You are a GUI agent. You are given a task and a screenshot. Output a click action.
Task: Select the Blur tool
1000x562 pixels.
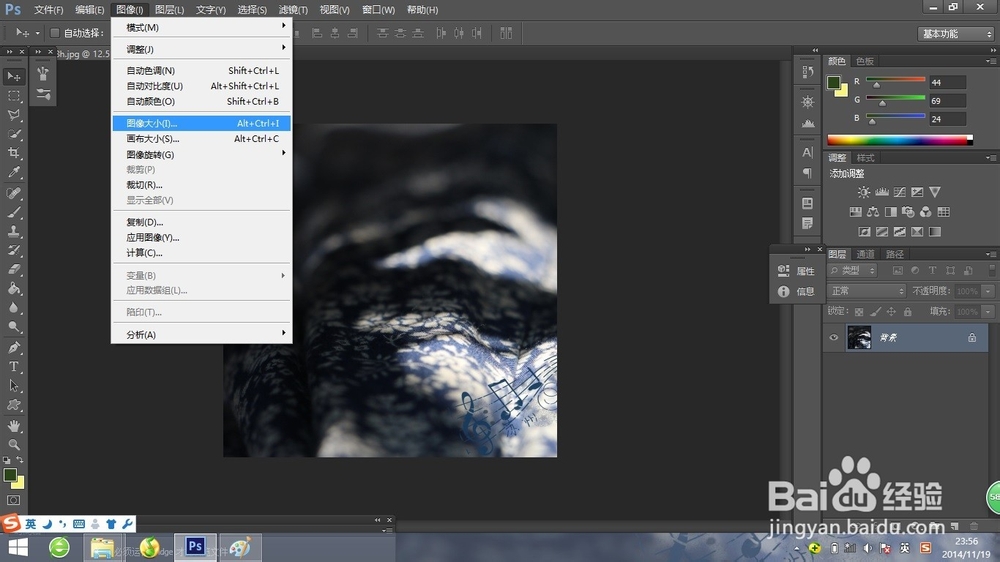pos(13,308)
